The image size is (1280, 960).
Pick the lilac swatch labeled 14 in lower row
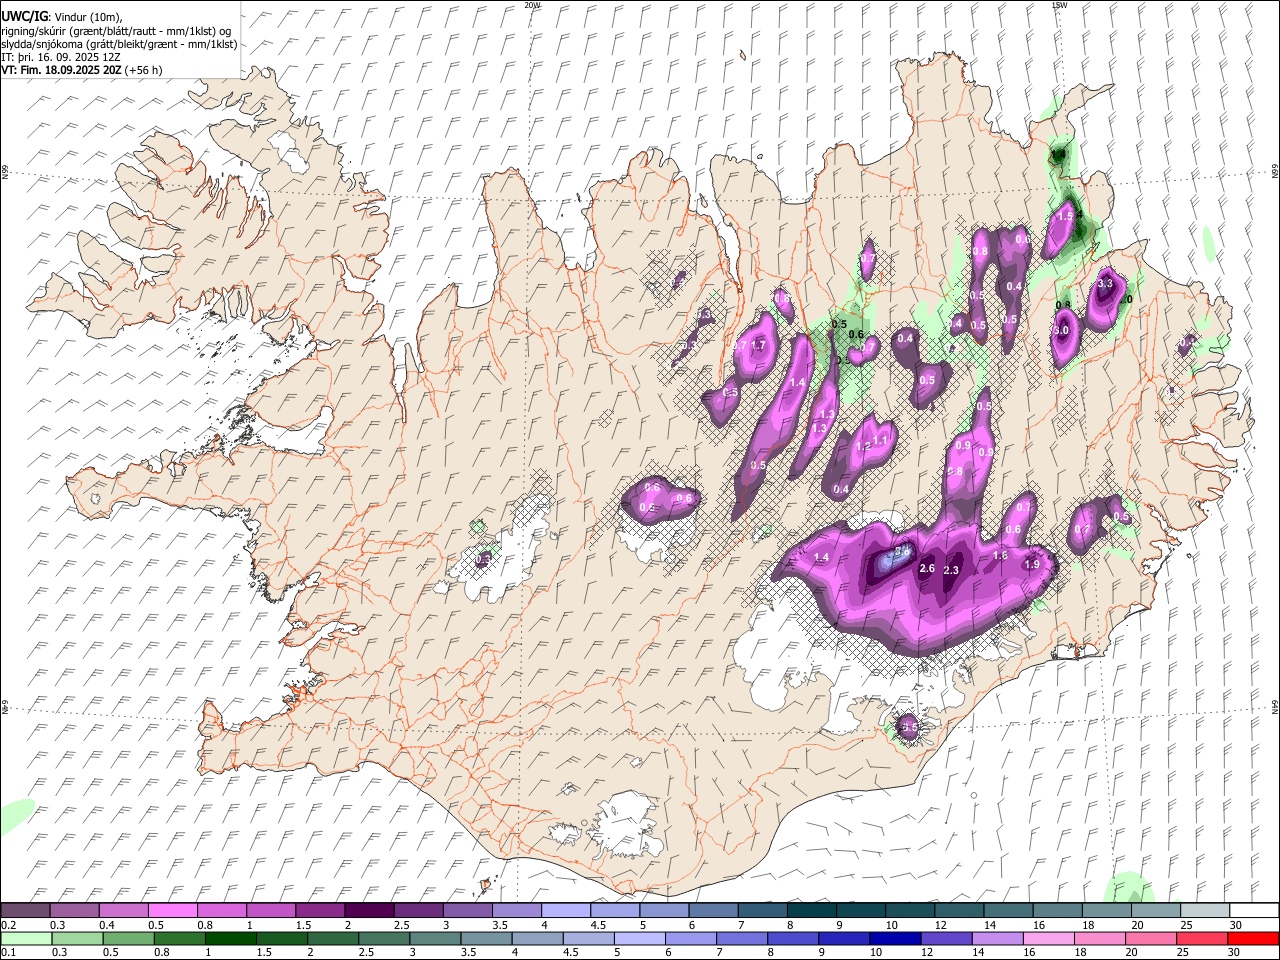click(x=997, y=938)
